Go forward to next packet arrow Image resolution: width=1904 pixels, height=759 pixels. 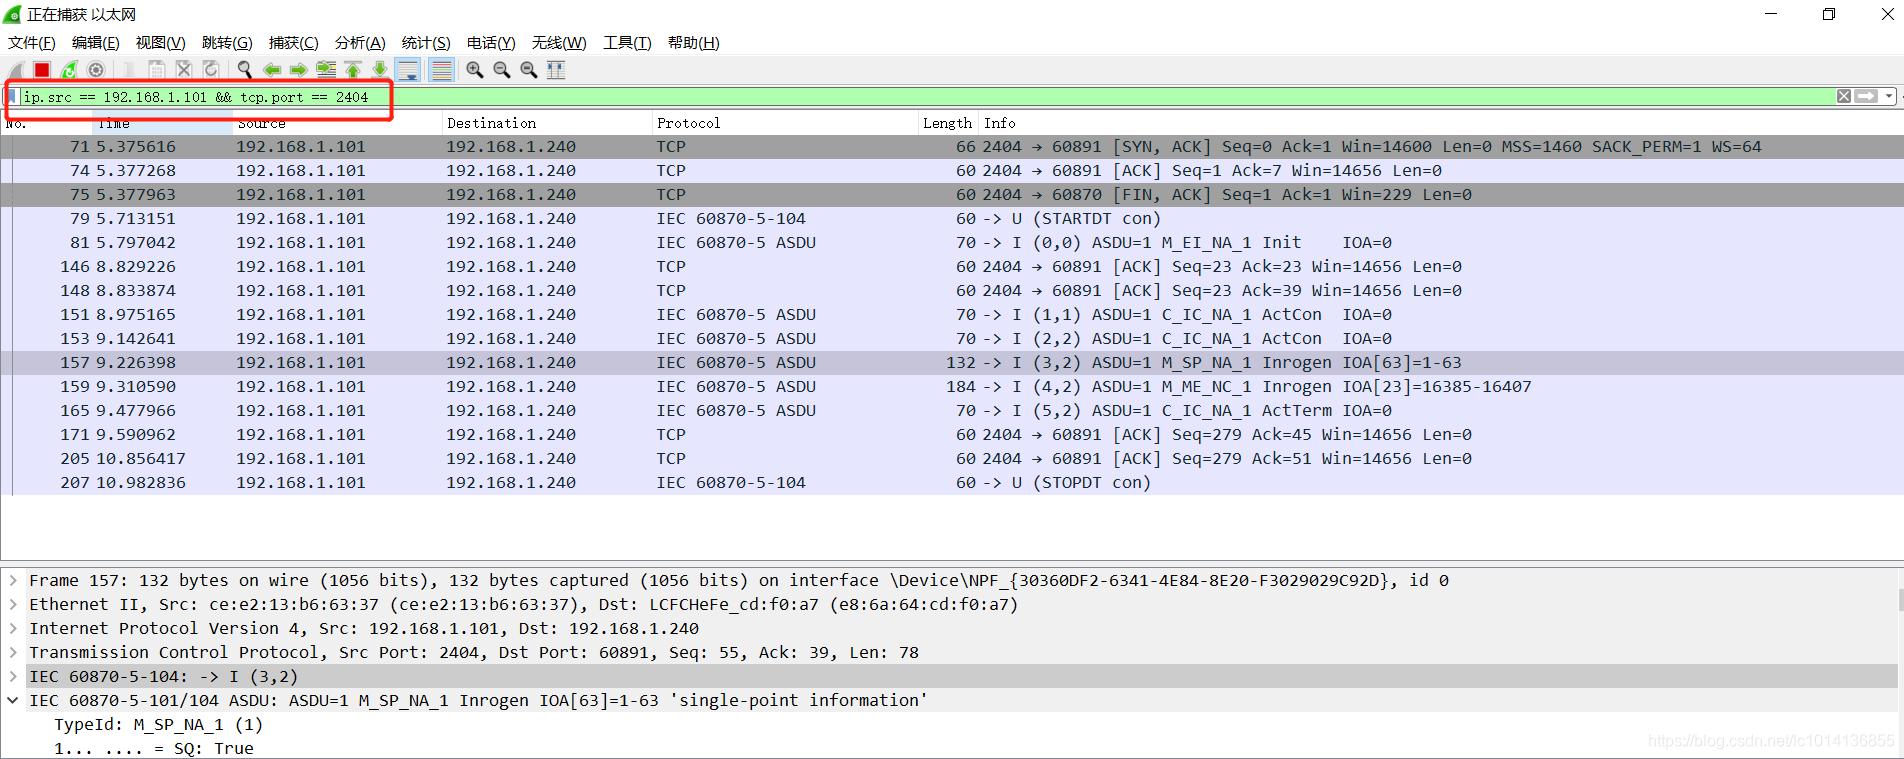click(299, 70)
